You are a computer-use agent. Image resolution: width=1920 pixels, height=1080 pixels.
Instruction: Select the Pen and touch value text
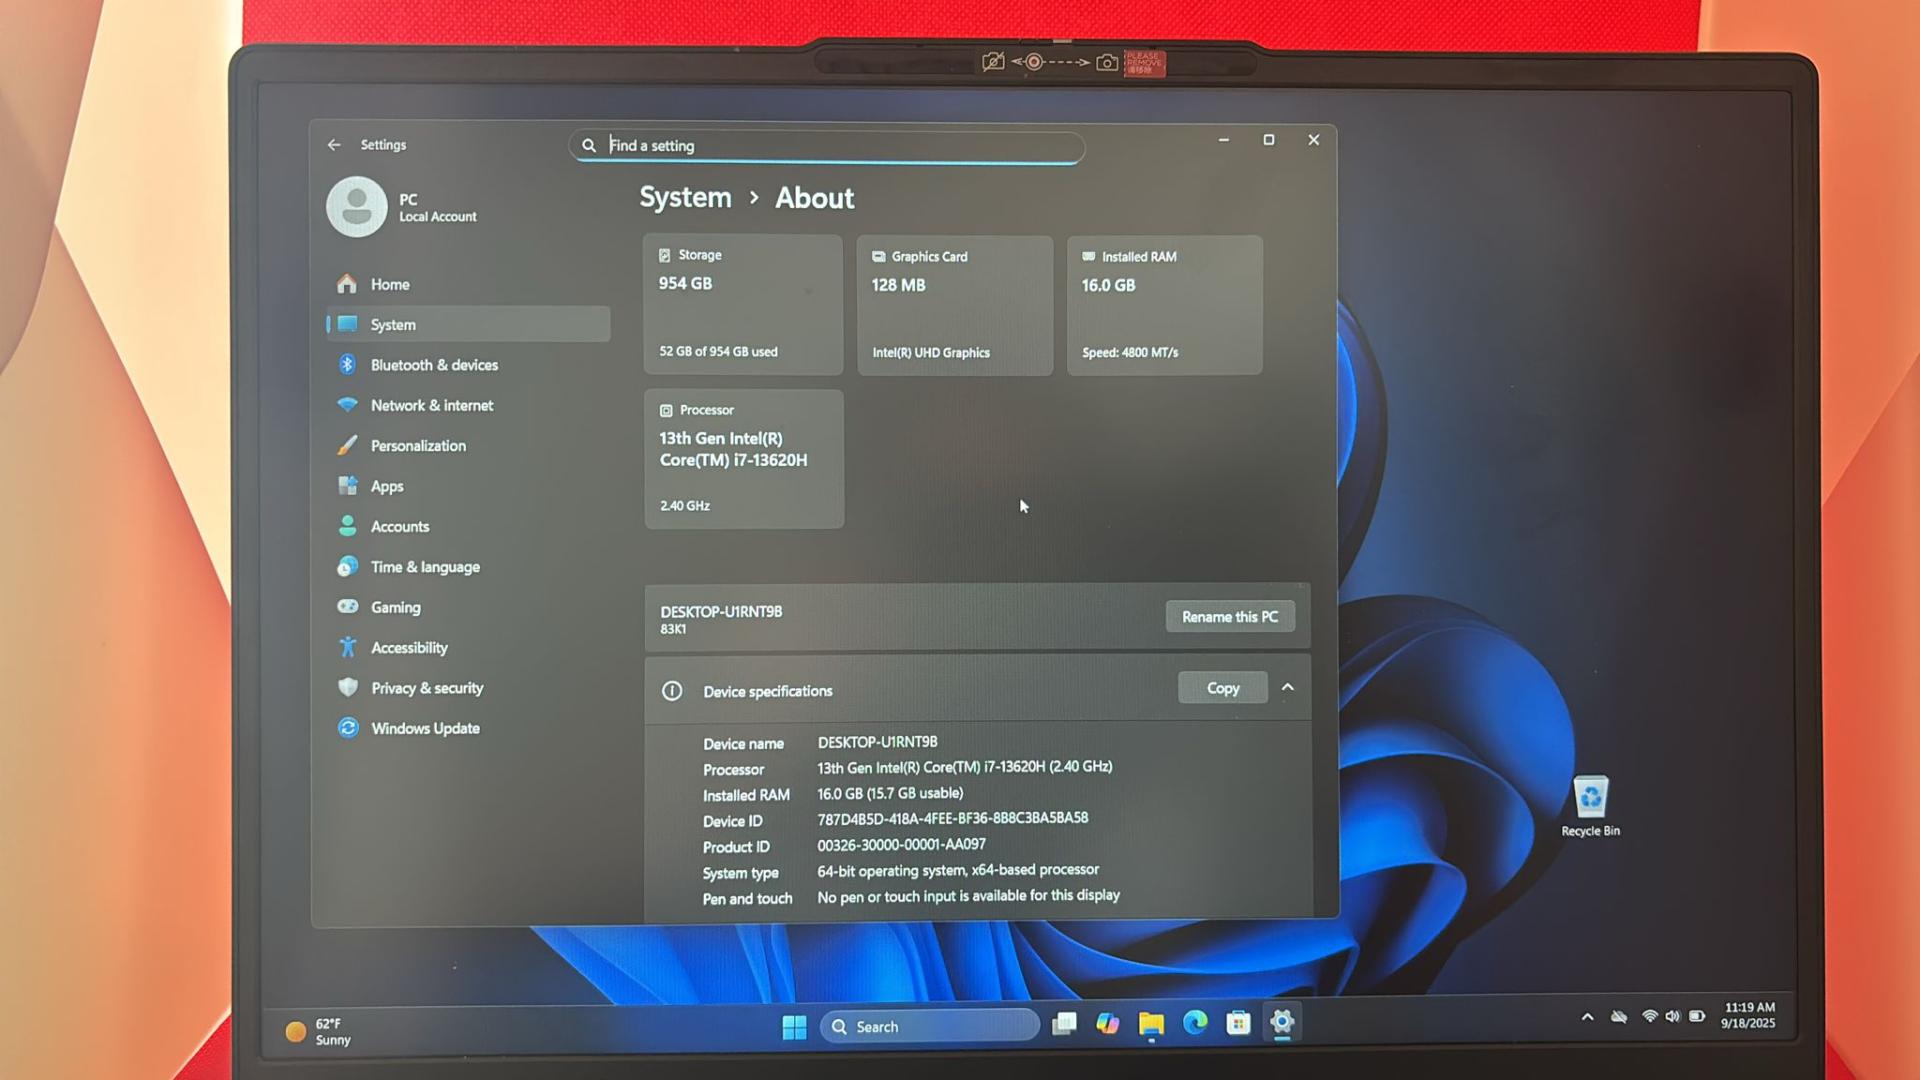click(968, 896)
